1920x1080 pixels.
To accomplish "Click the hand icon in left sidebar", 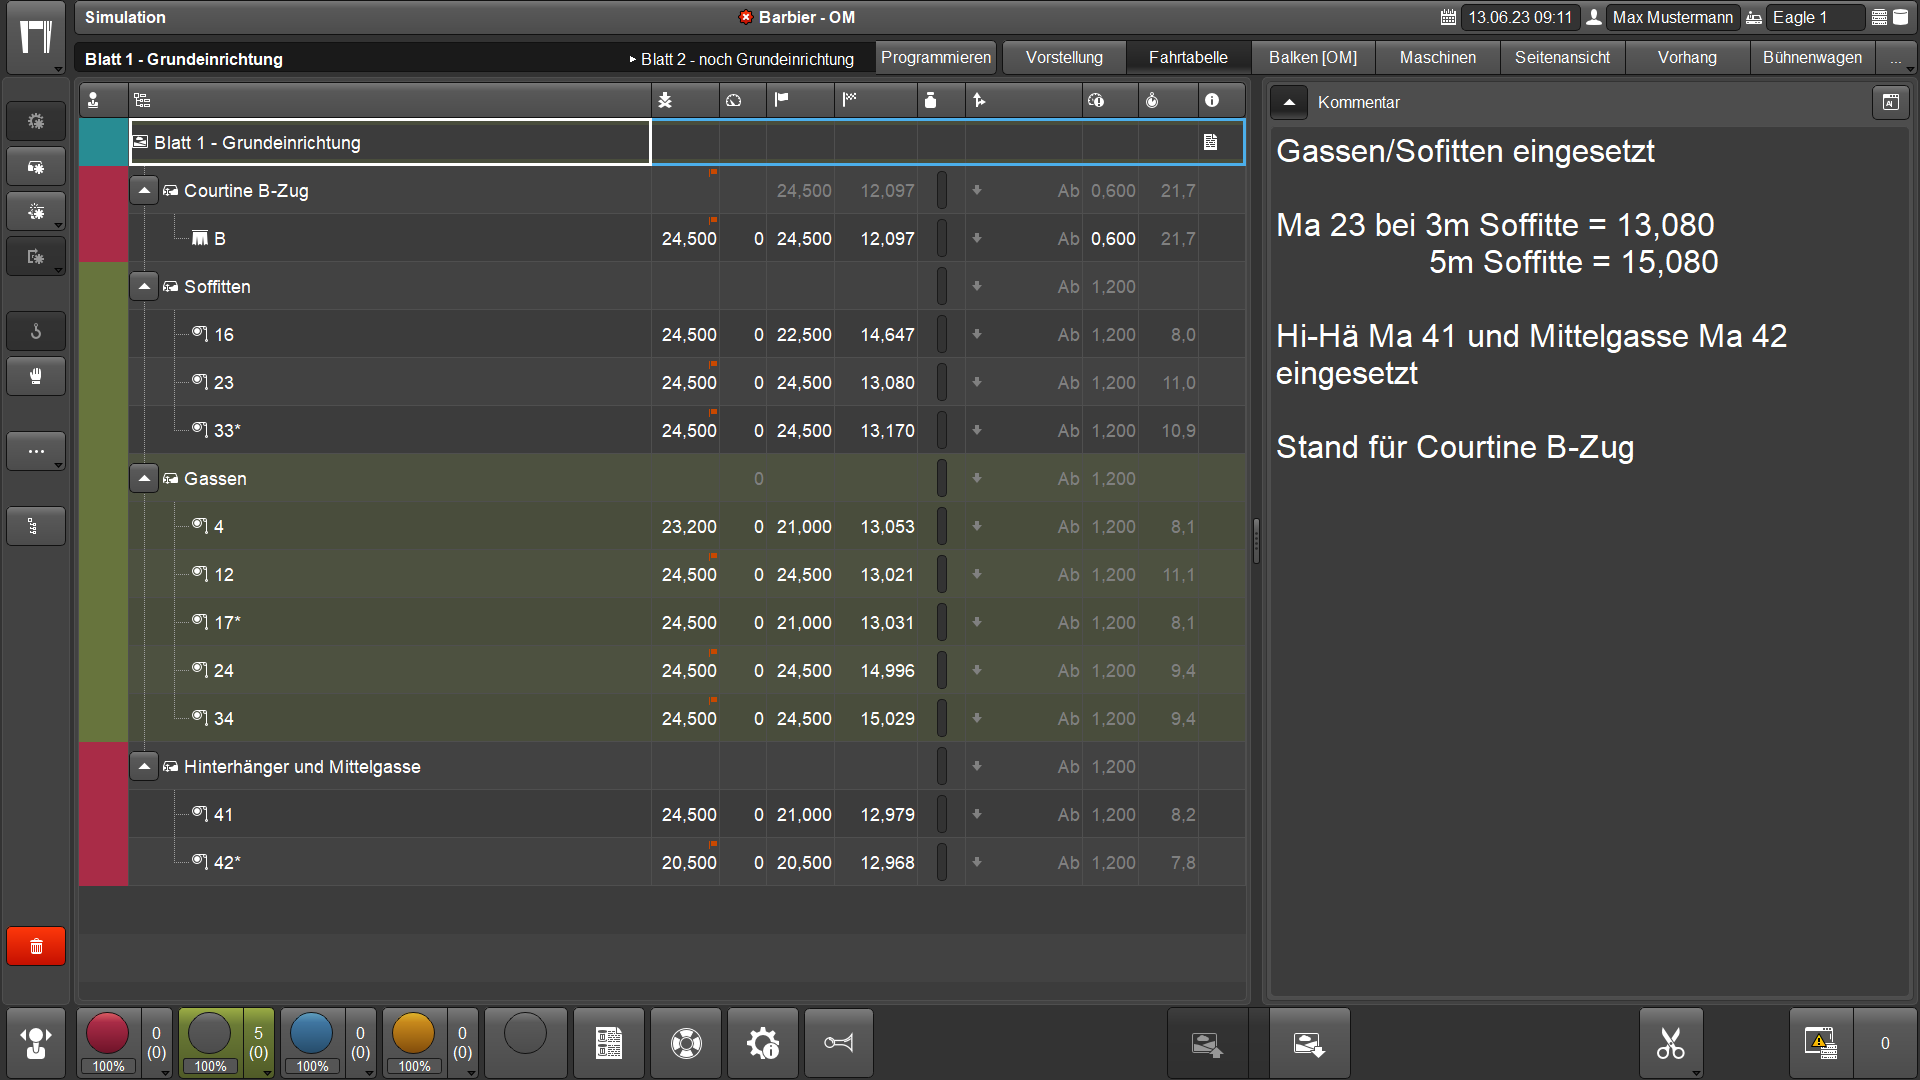I will click(36, 377).
